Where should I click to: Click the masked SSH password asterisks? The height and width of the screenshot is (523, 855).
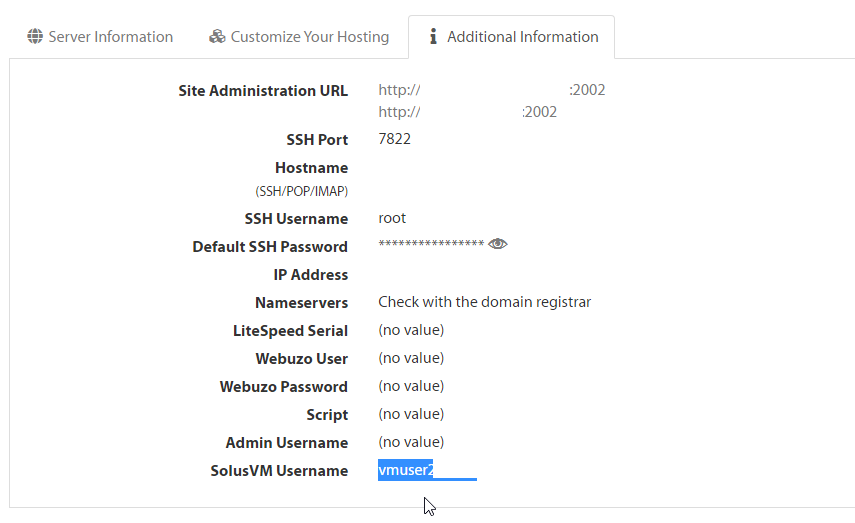(x=431, y=244)
